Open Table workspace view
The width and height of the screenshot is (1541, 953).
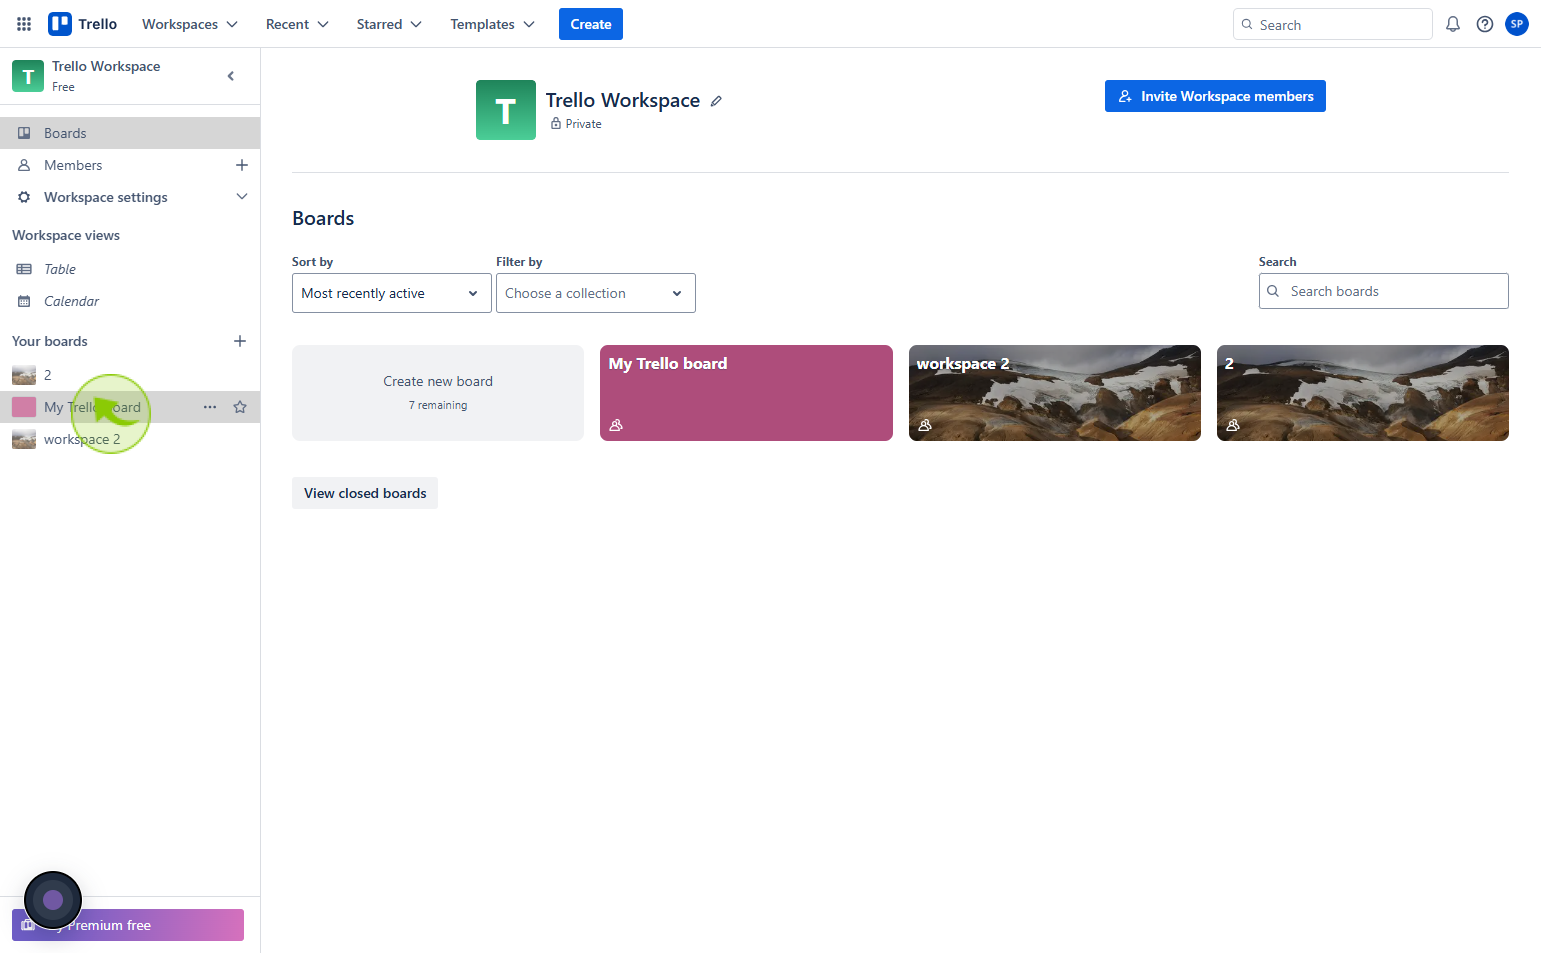(x=60, y=269)
